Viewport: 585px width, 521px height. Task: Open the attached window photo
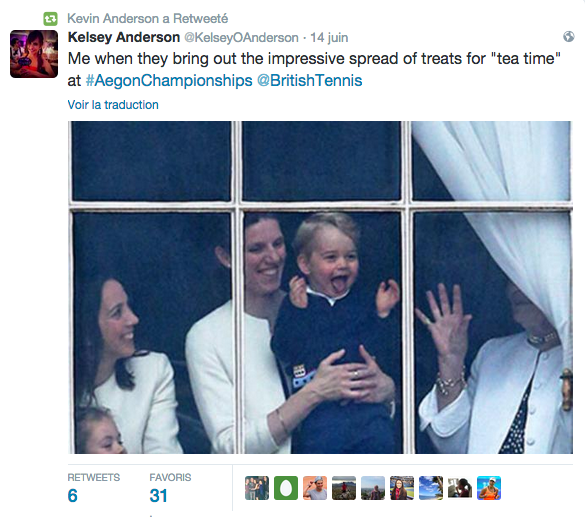tap(320, 287)
